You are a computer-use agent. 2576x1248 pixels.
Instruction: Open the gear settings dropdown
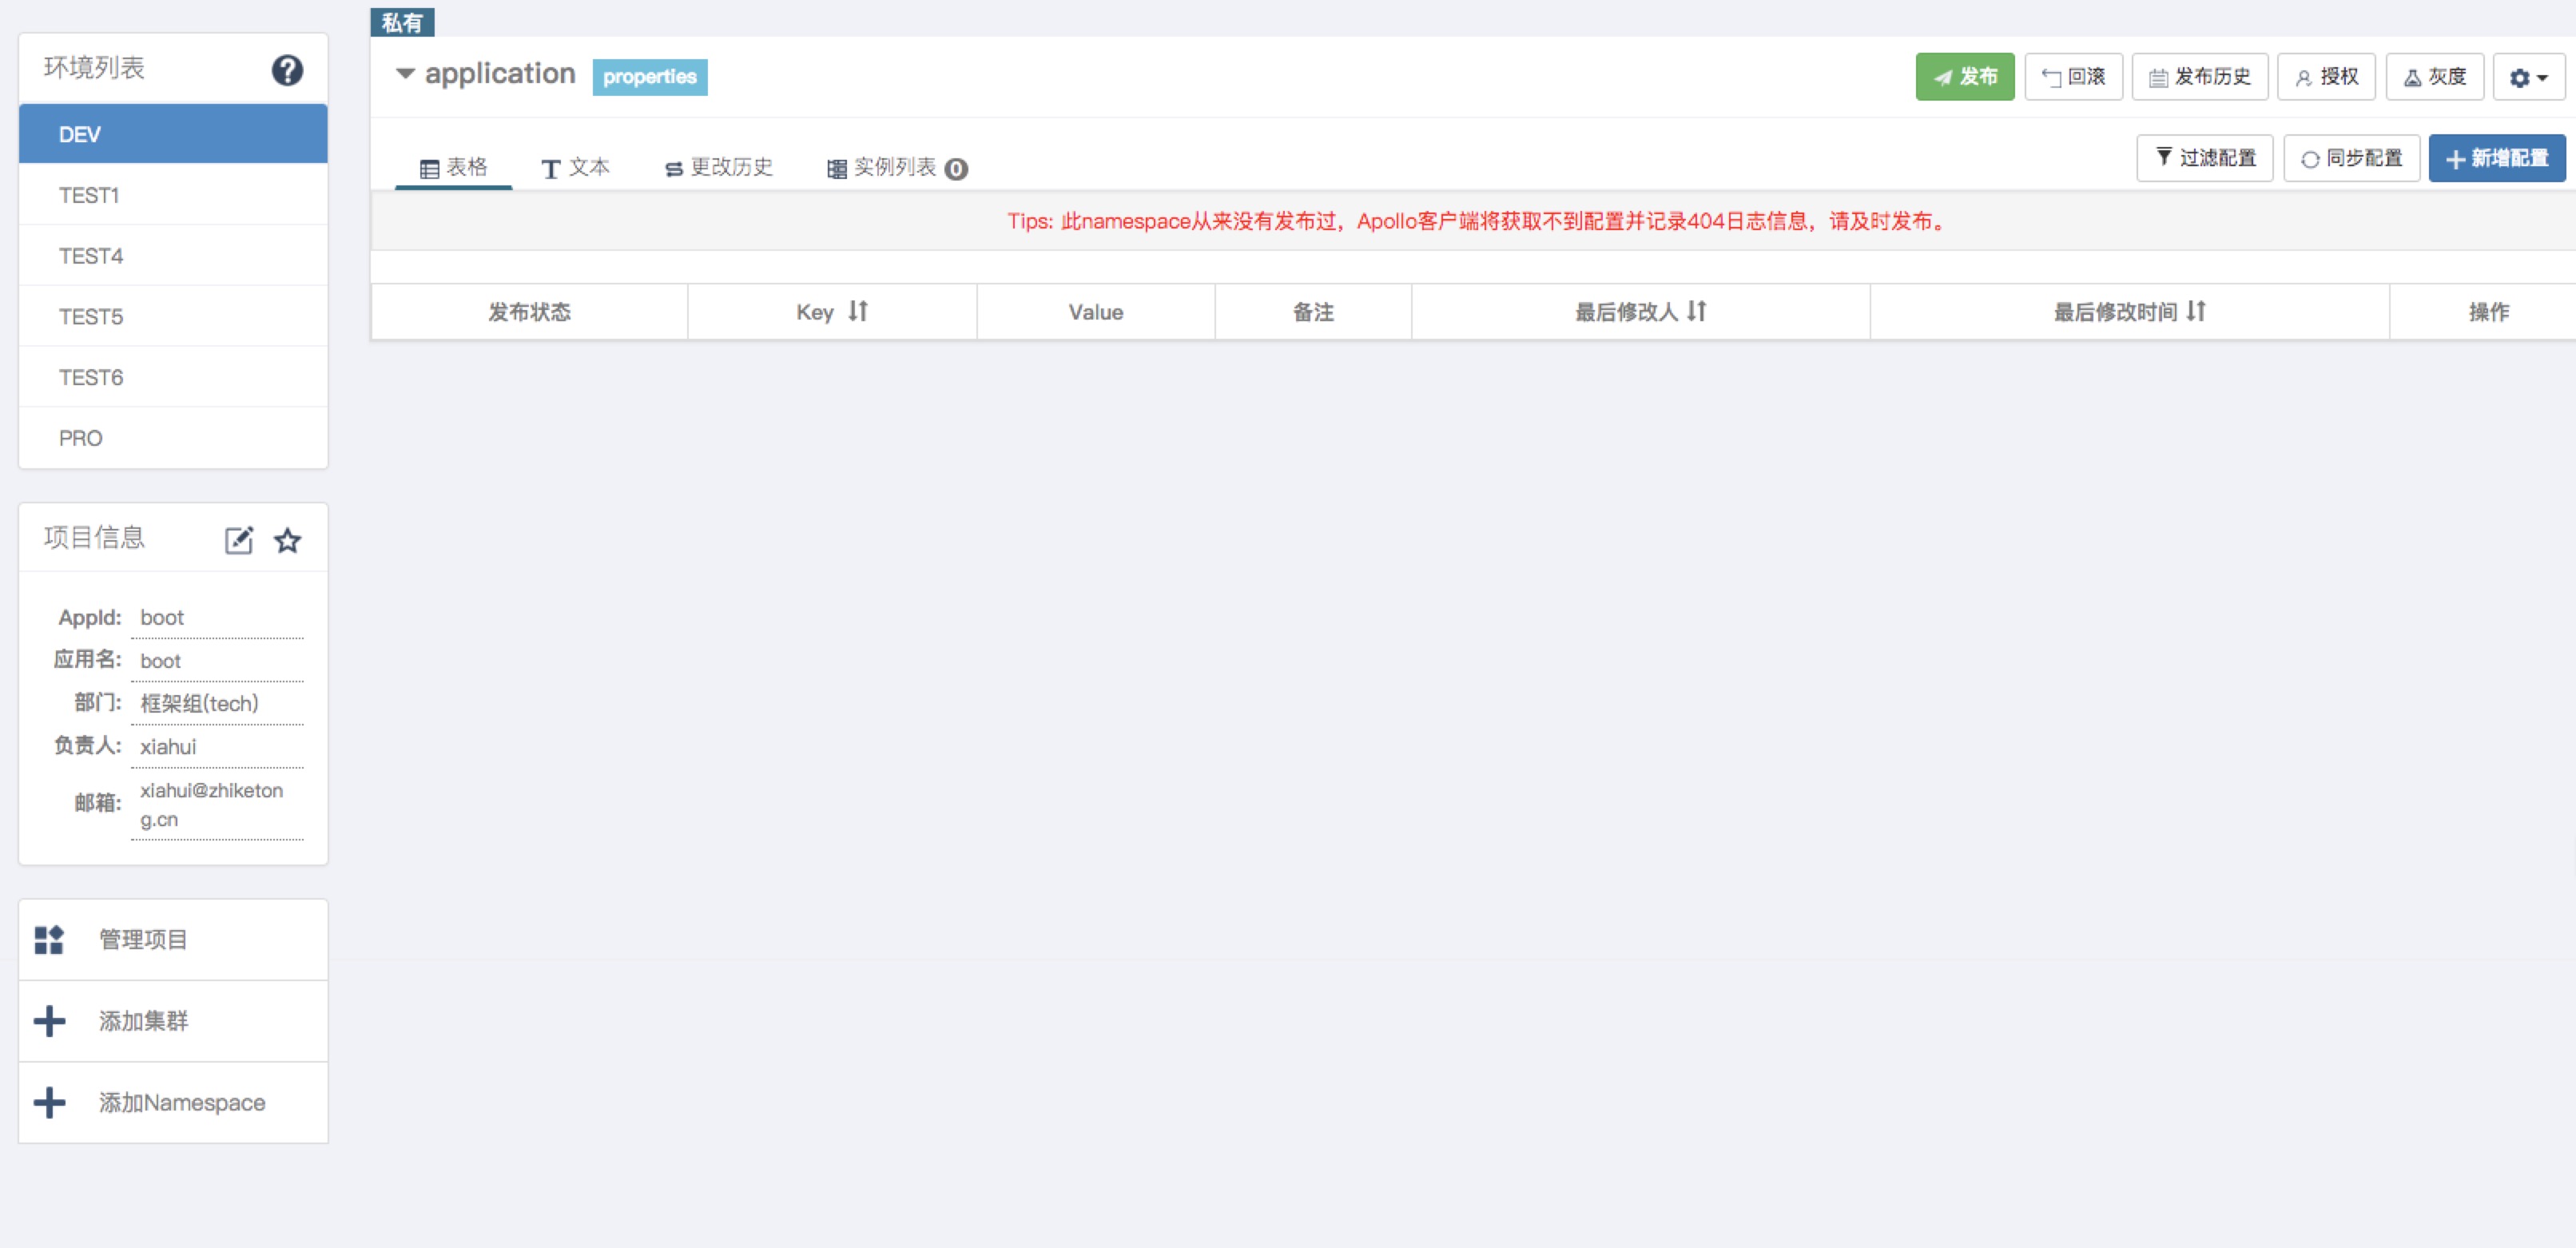pyautogui.click(x=2528, y=77)
